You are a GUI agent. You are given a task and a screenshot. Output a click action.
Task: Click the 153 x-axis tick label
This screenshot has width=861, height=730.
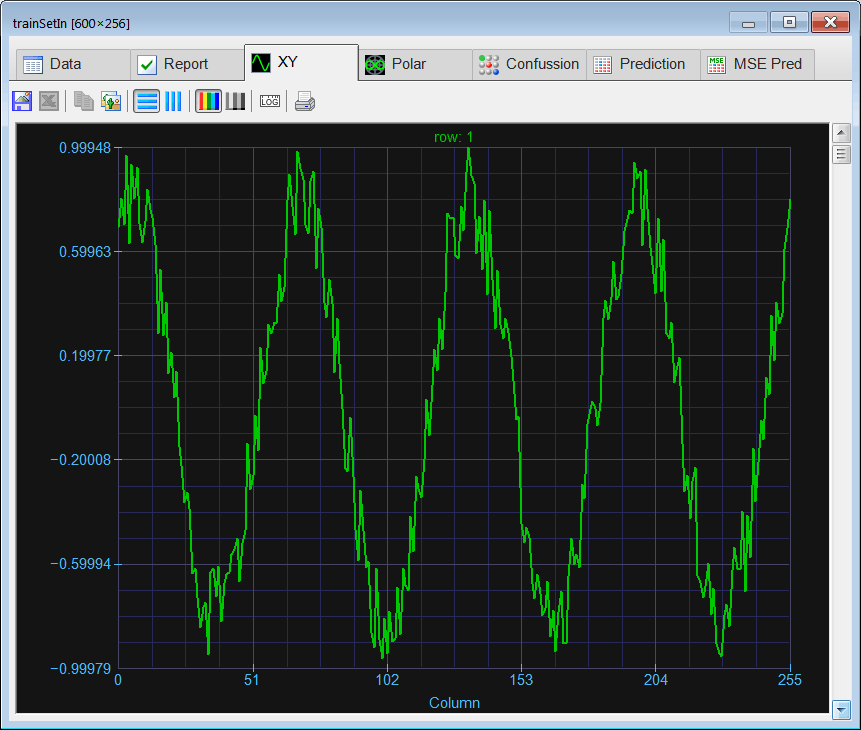click(x=521, y=680)
